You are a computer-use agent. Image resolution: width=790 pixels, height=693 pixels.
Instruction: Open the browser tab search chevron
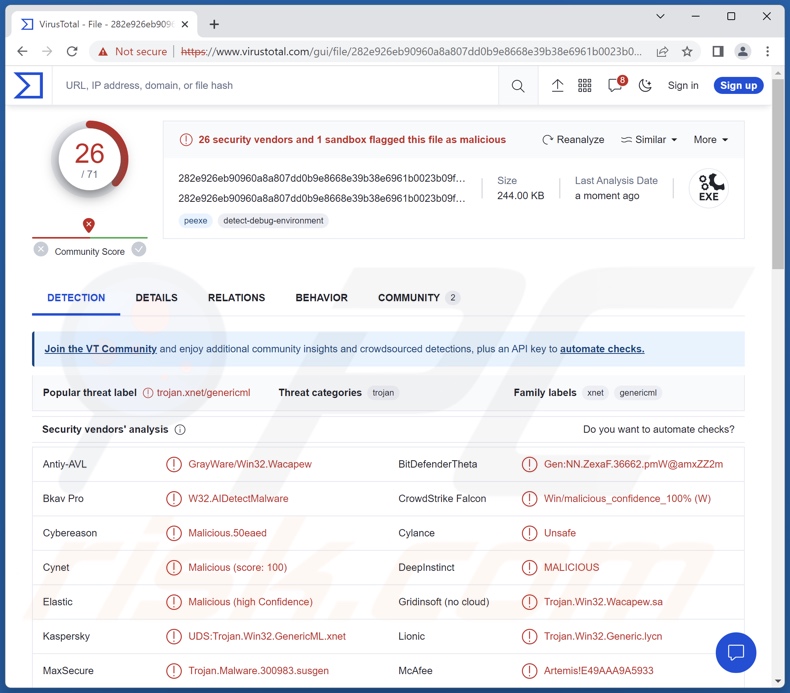[660, 17]
